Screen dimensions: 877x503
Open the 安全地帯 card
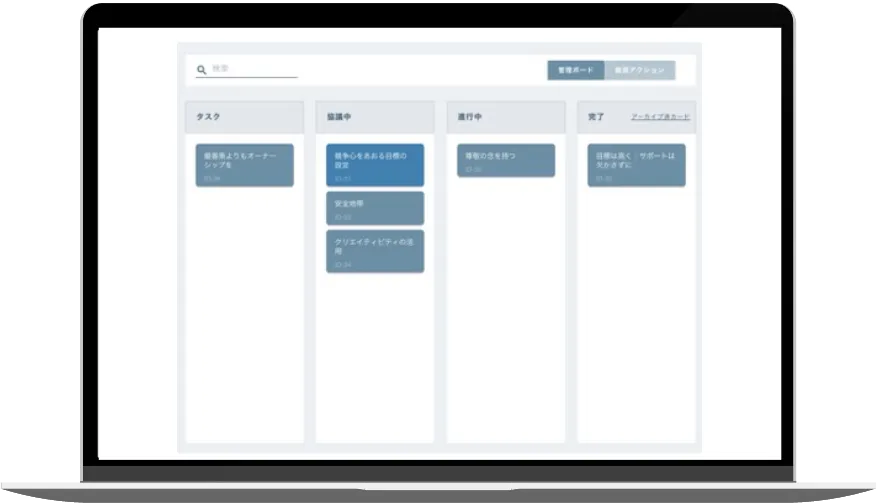coord(374,208)
